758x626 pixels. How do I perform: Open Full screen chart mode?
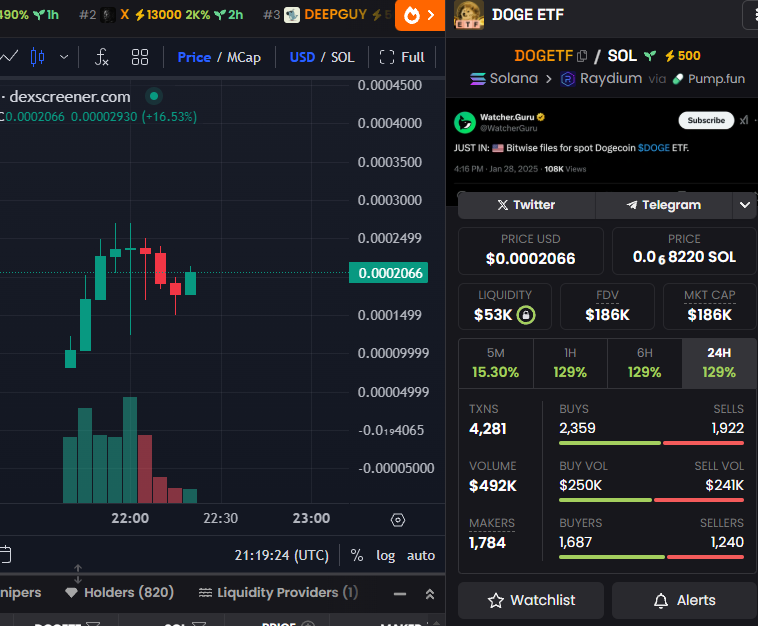point(402,57)
